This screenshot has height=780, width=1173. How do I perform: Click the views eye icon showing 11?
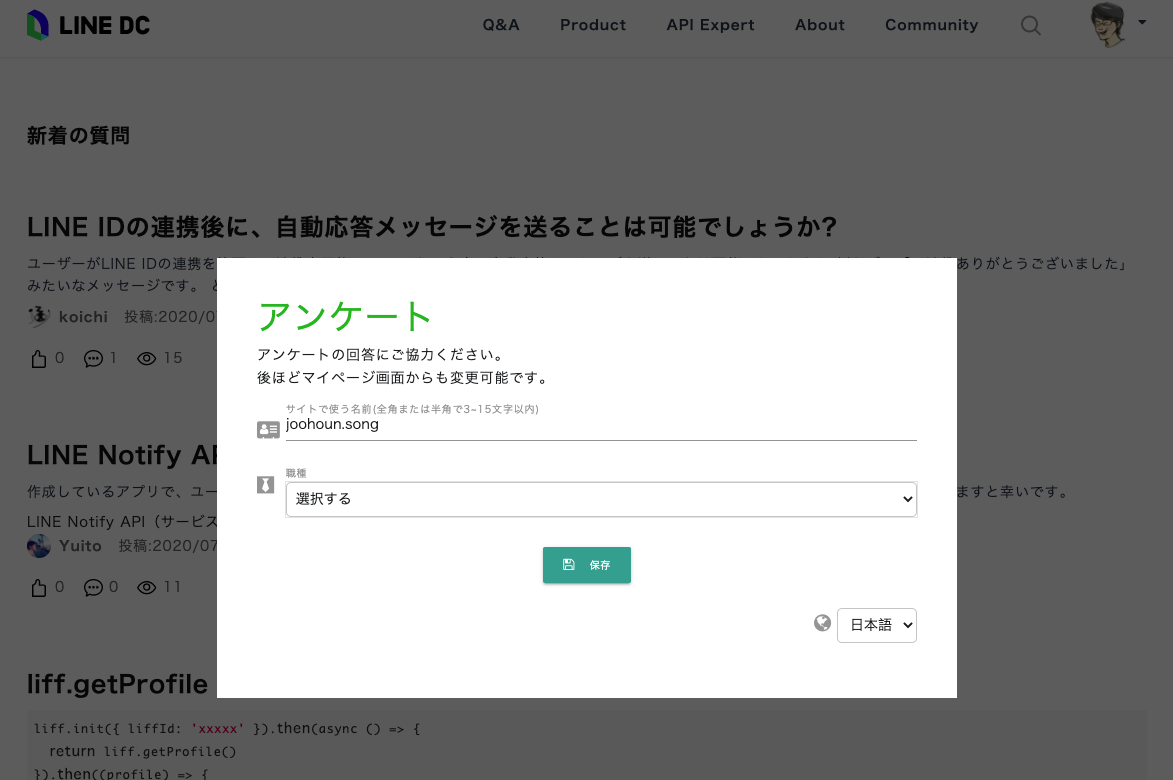click(x=147, y=588)
